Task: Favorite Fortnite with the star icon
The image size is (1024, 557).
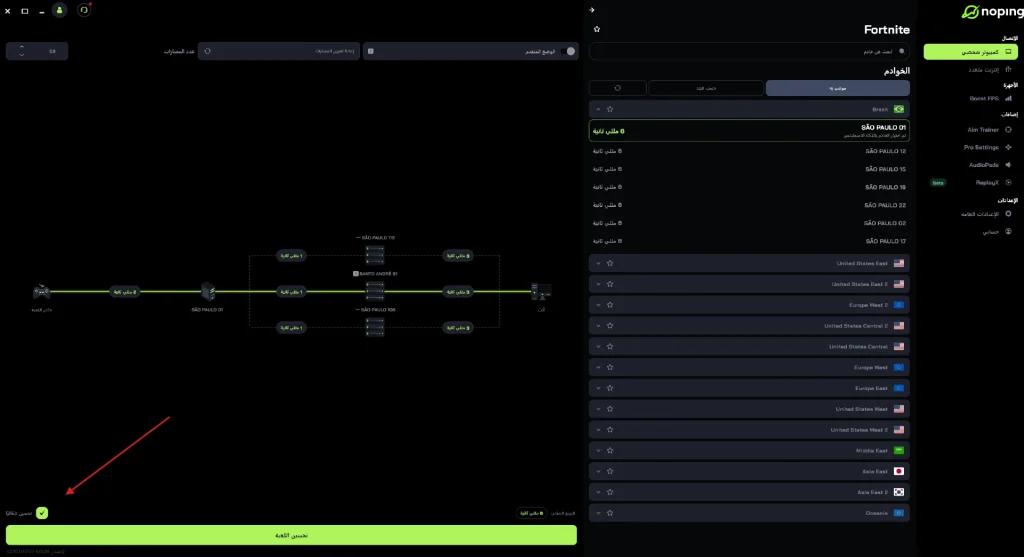Action: coord(596,29)
